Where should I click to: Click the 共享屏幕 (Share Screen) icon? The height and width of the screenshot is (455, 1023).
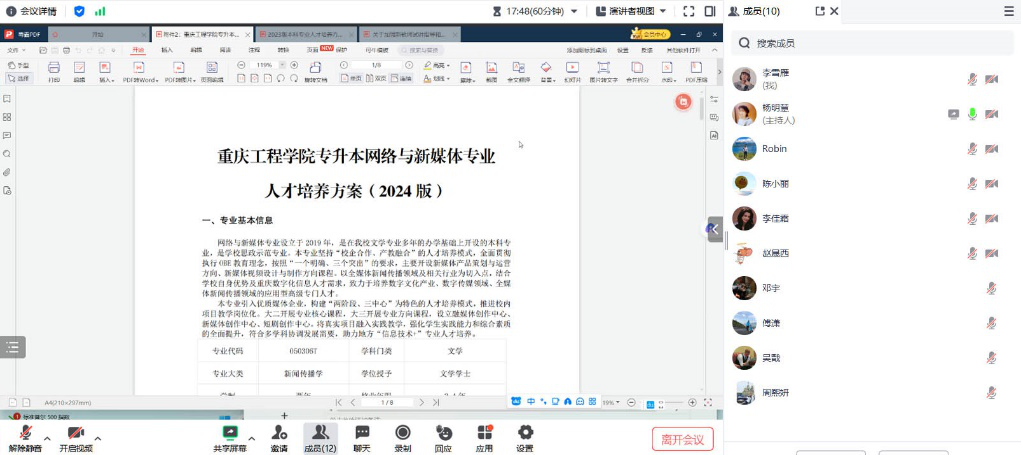230,437
